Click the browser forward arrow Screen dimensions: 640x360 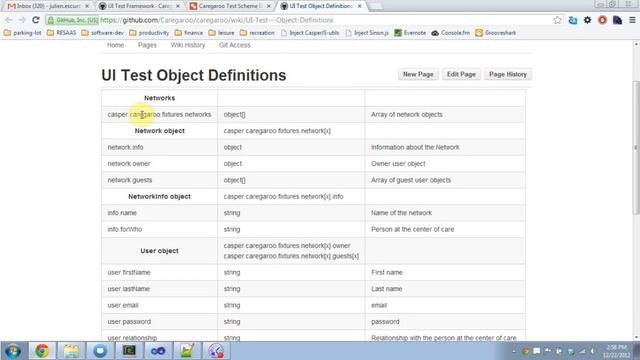tap(22, 20)
